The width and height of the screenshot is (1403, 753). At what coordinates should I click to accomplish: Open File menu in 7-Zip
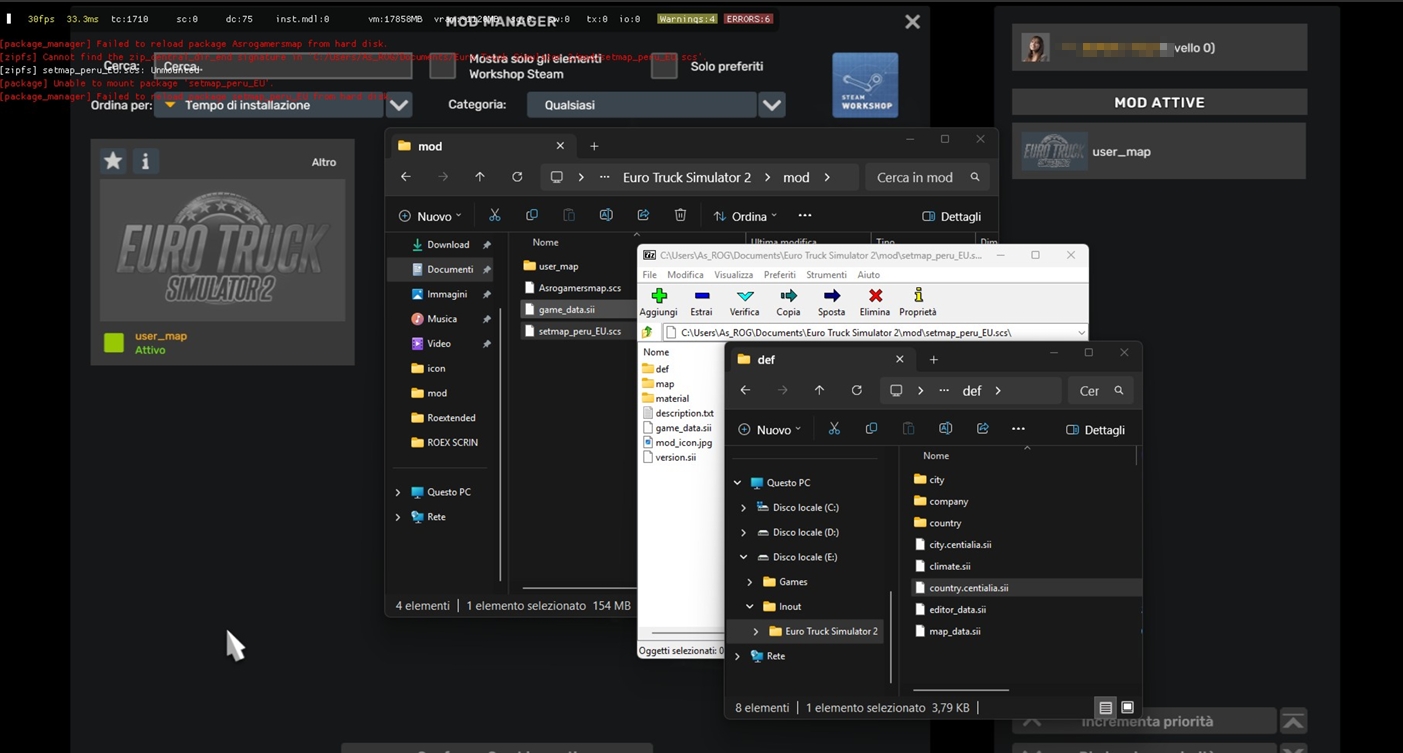pyautogui.click(x=650, y=274)
